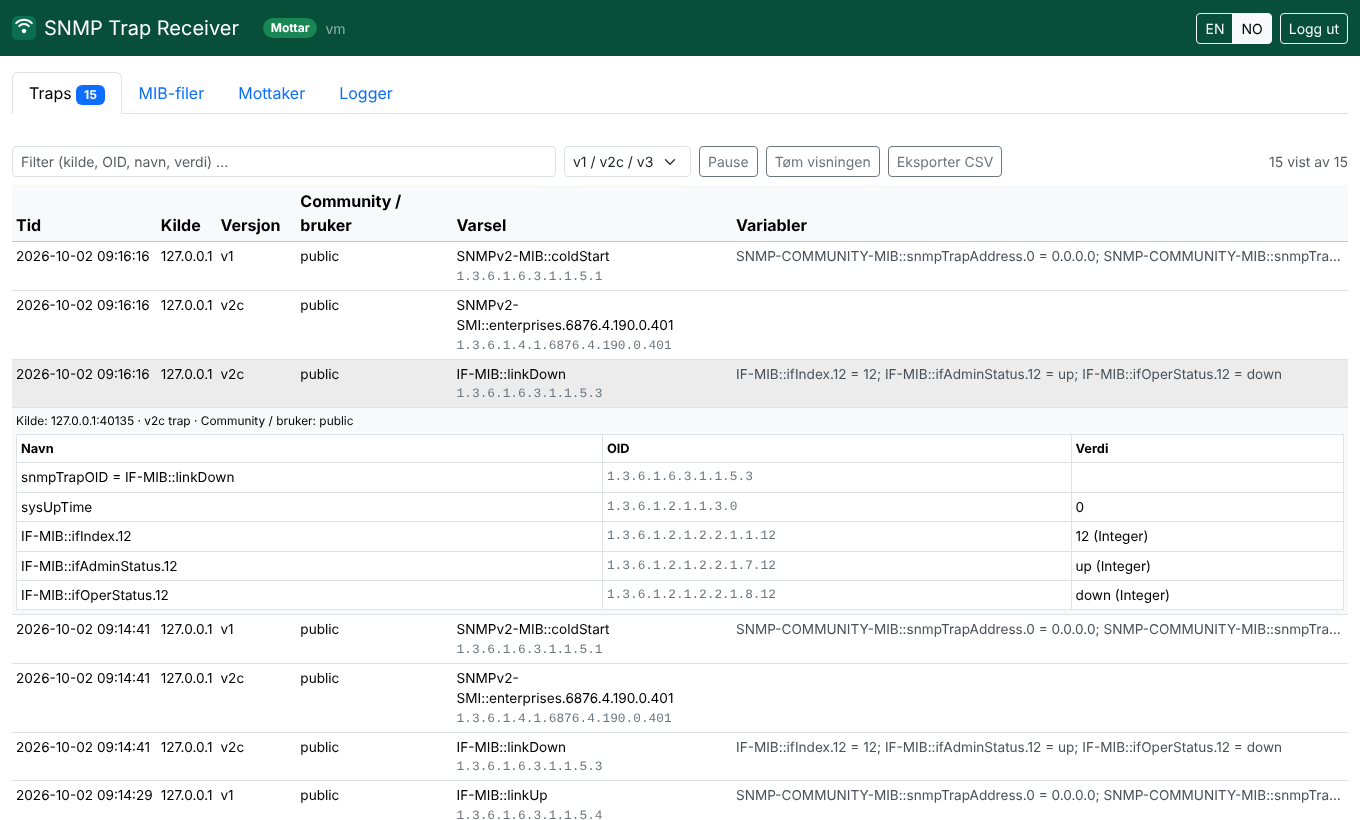Click OID 1.3.6.1.2.1.1.3.0 in details
This screenshot has height=820, width=1360.
[x=672, y=506]
